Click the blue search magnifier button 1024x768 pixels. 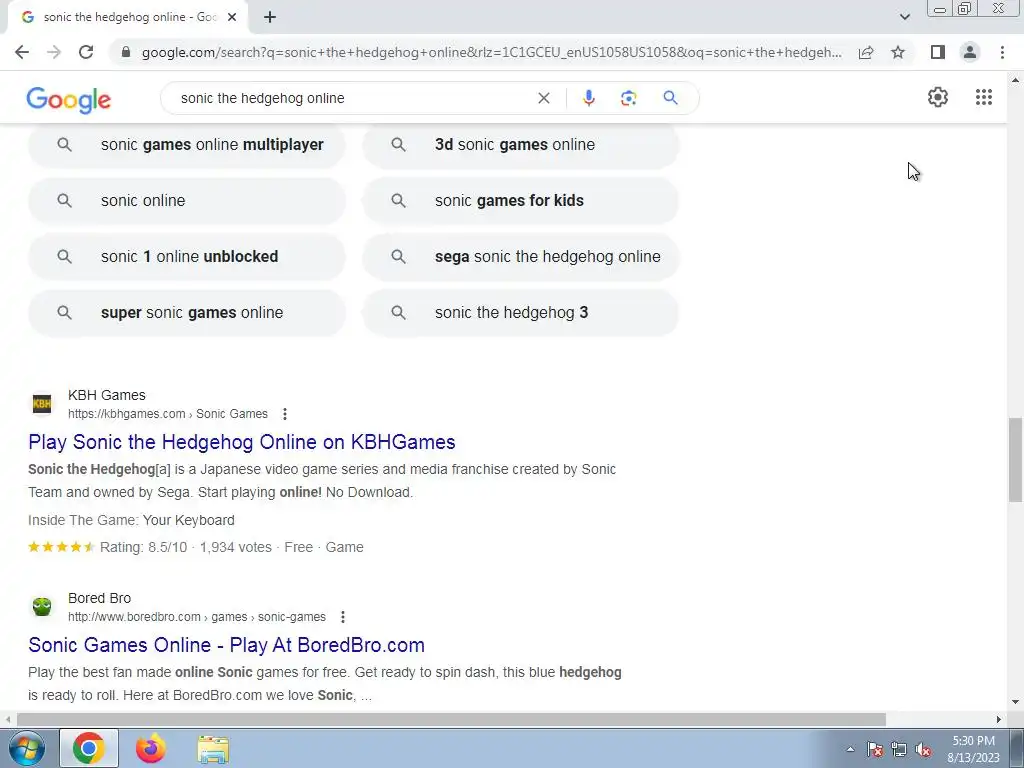(x=670, y=98)
